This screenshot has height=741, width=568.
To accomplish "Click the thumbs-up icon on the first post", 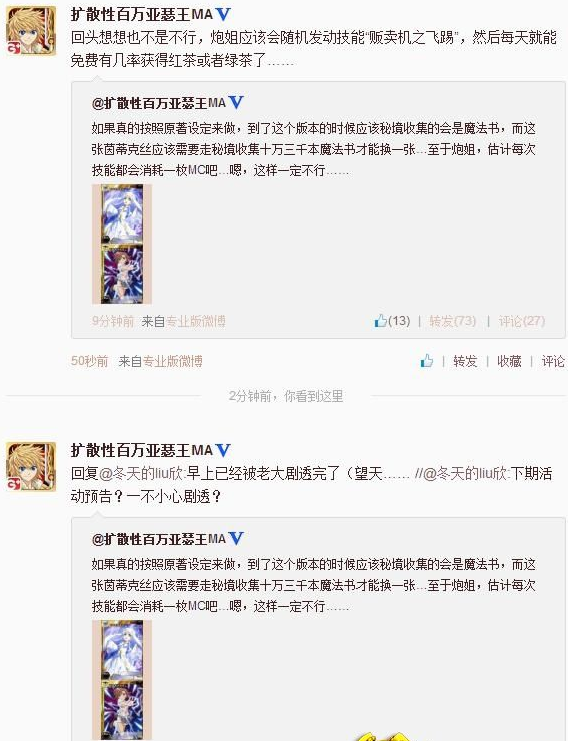I will coord(427,361).
